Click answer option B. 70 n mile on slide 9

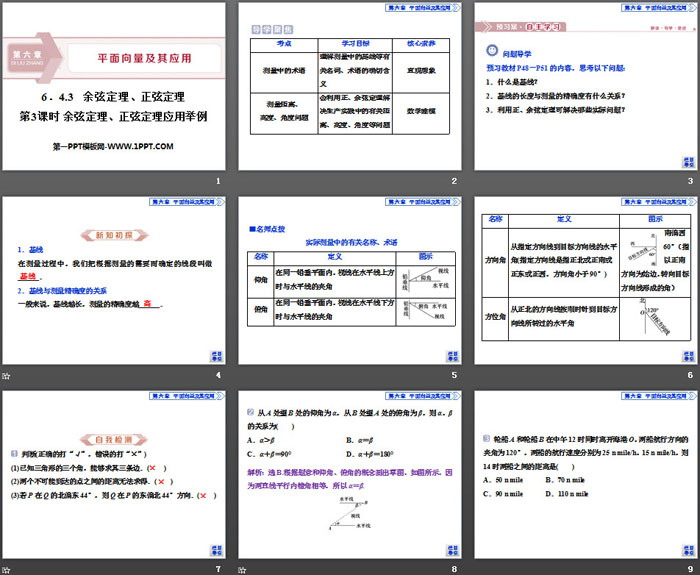point(565,480)
